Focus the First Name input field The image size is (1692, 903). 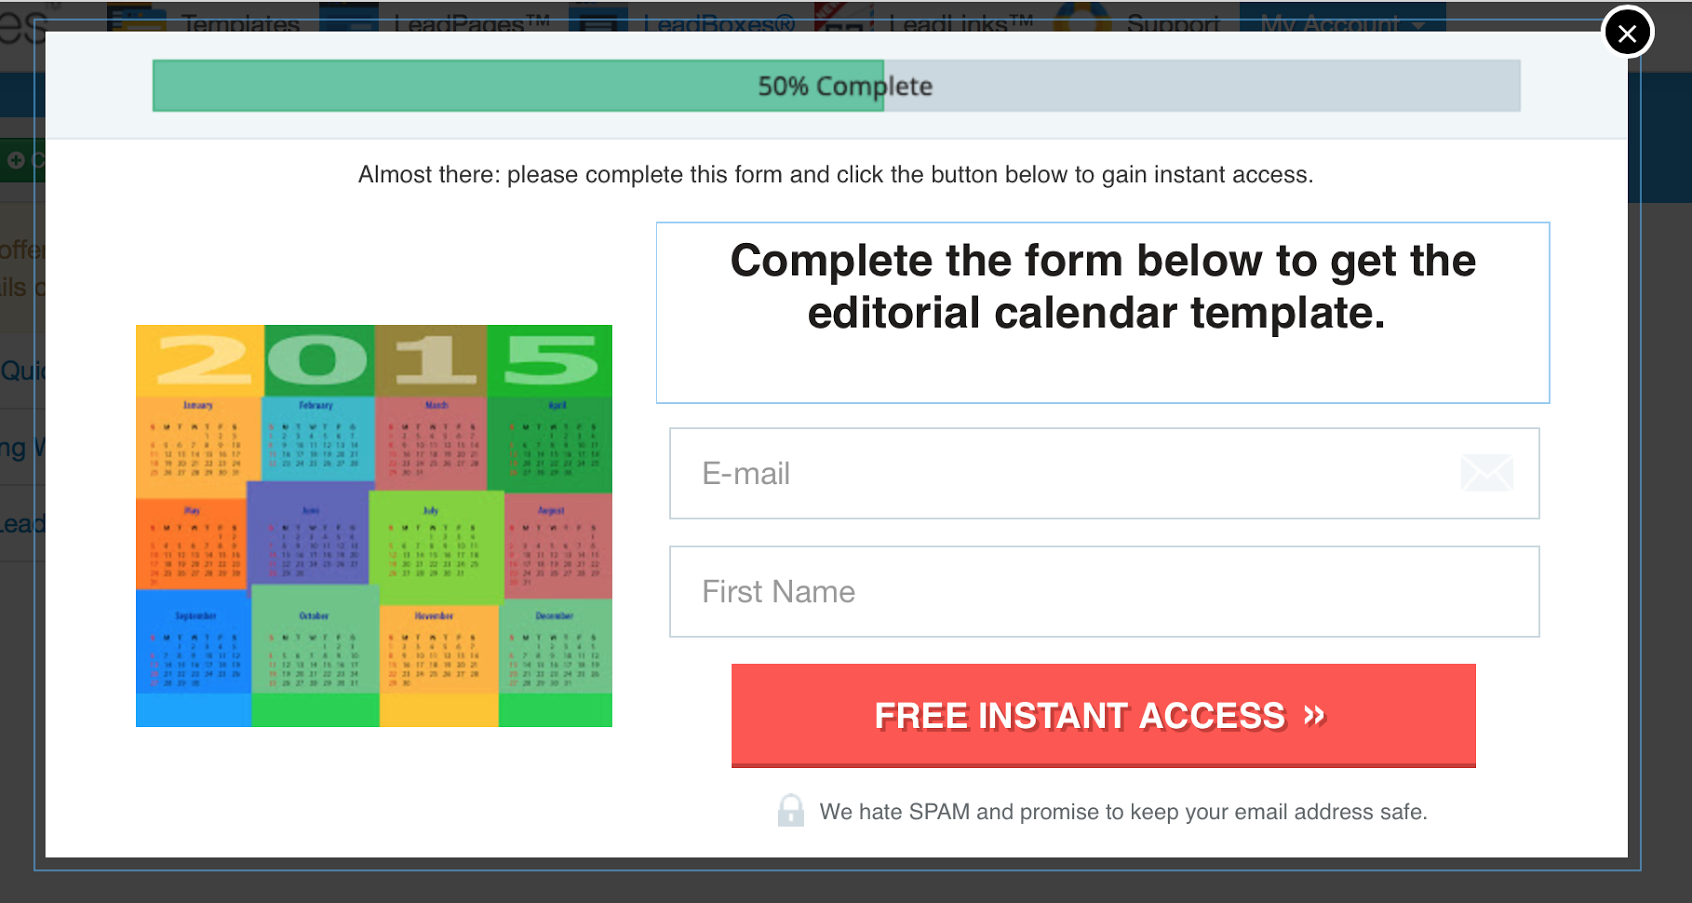(1104, 591)
